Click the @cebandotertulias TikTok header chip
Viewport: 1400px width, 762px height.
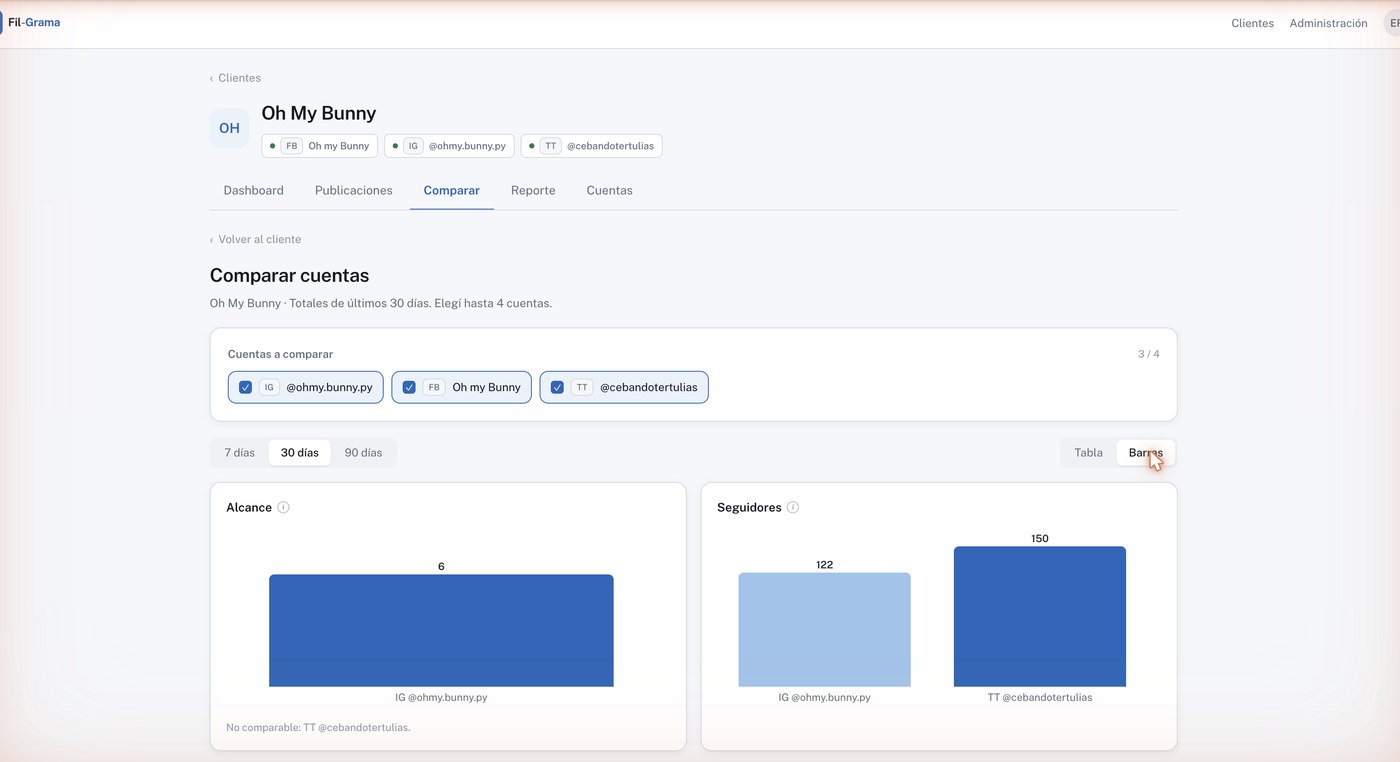(592, 146)
